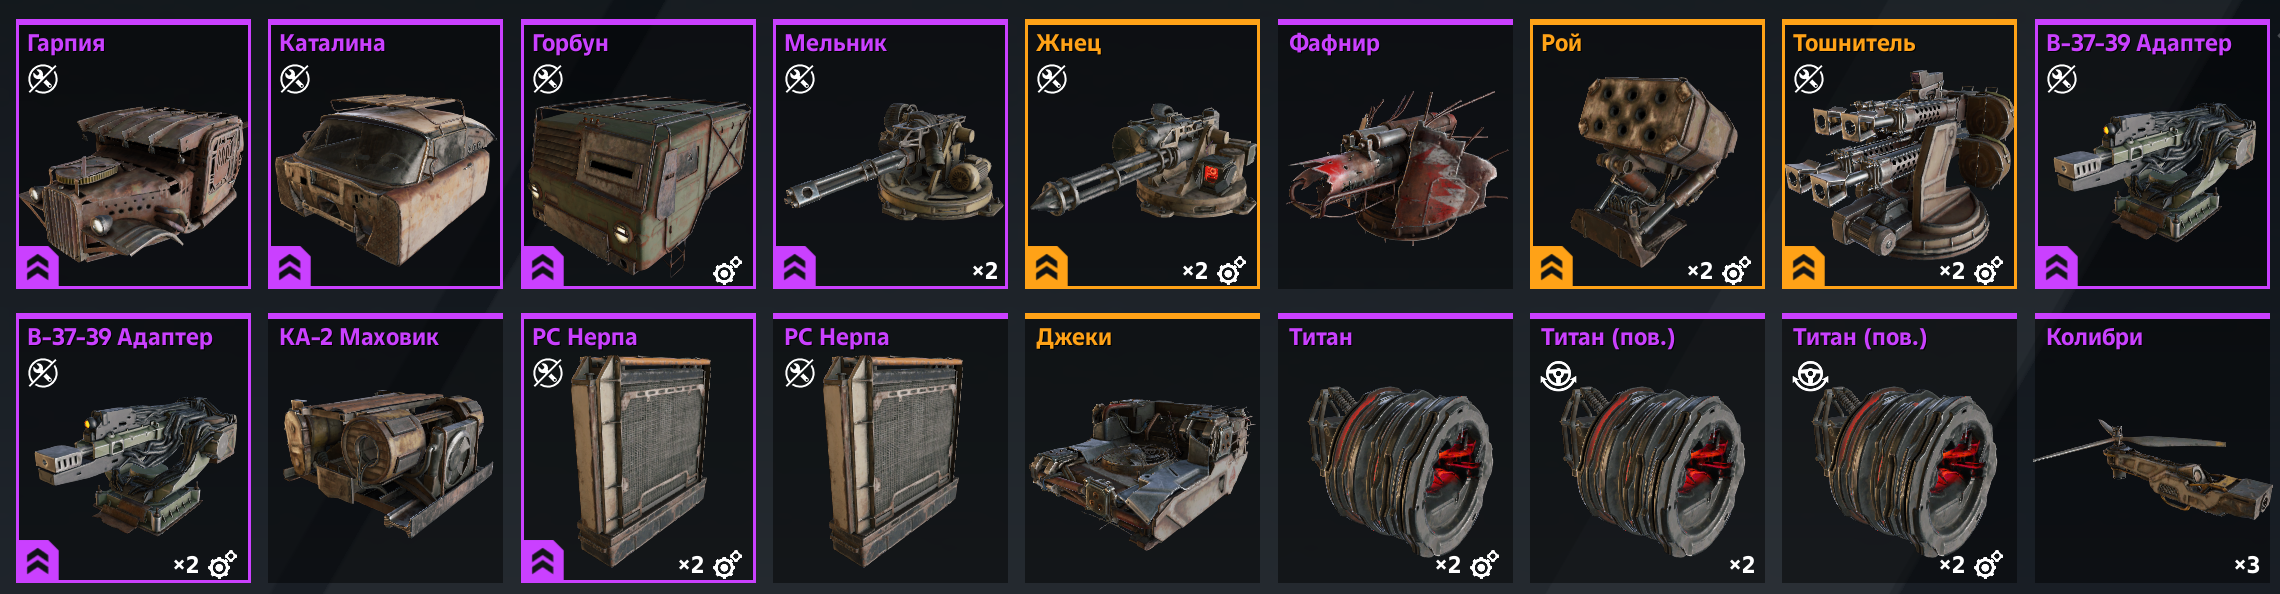Click the ×3 quantity on Колибри card
The width and height of the screenshot is (2280, 594).
2246,565
